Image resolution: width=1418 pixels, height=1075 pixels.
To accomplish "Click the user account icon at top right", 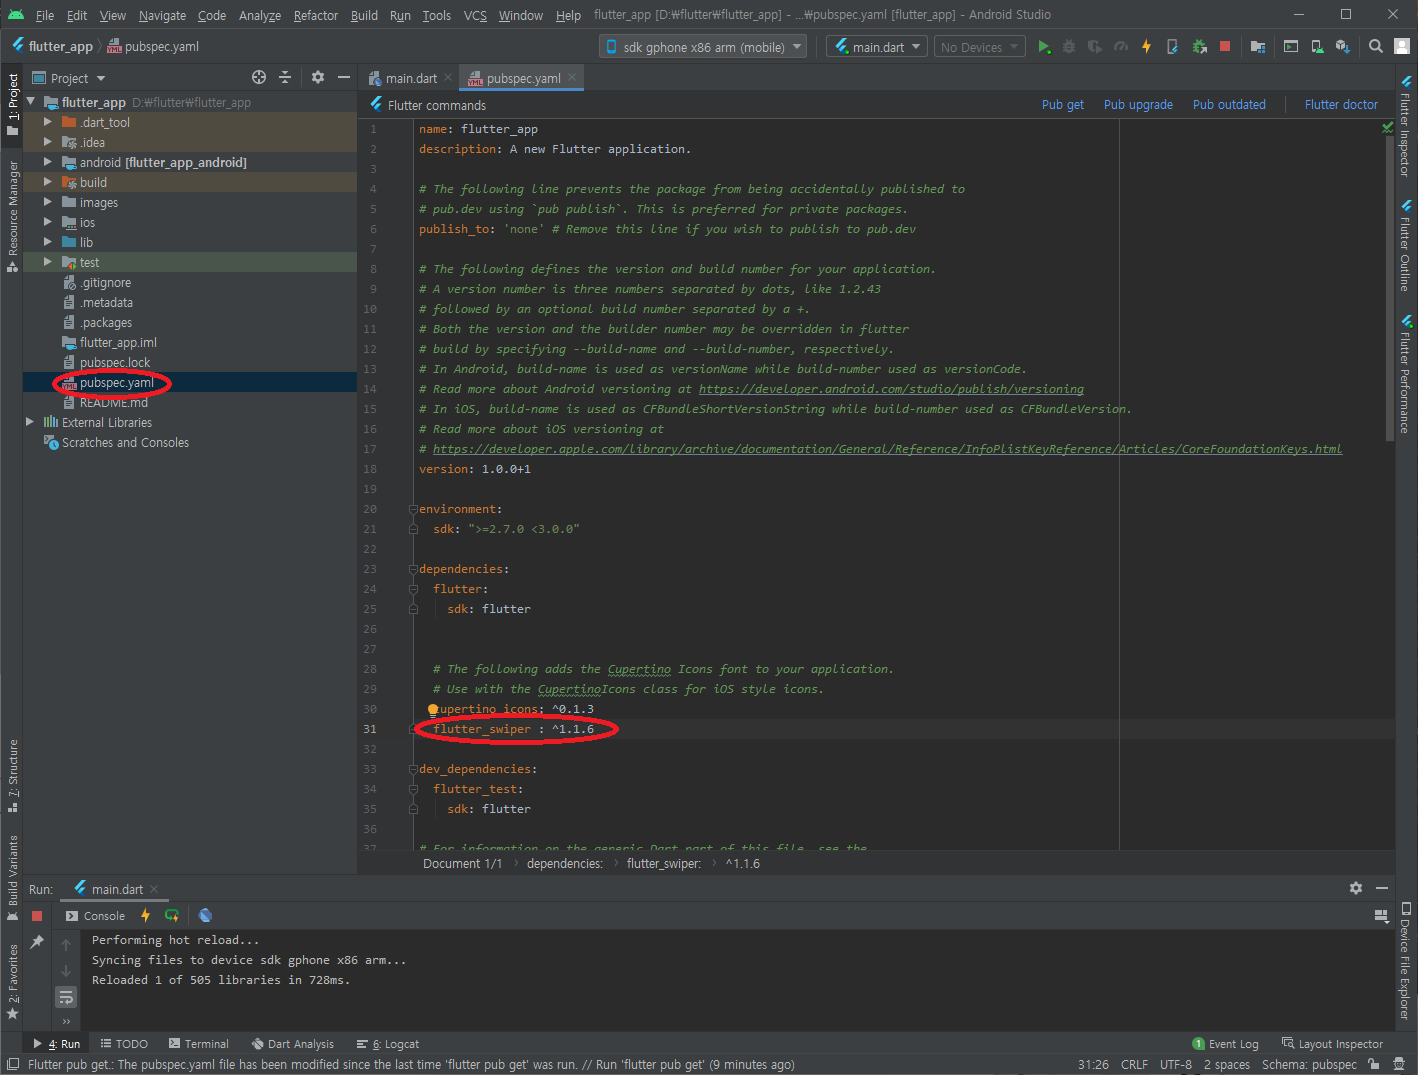I will [x=1402, y=46].
